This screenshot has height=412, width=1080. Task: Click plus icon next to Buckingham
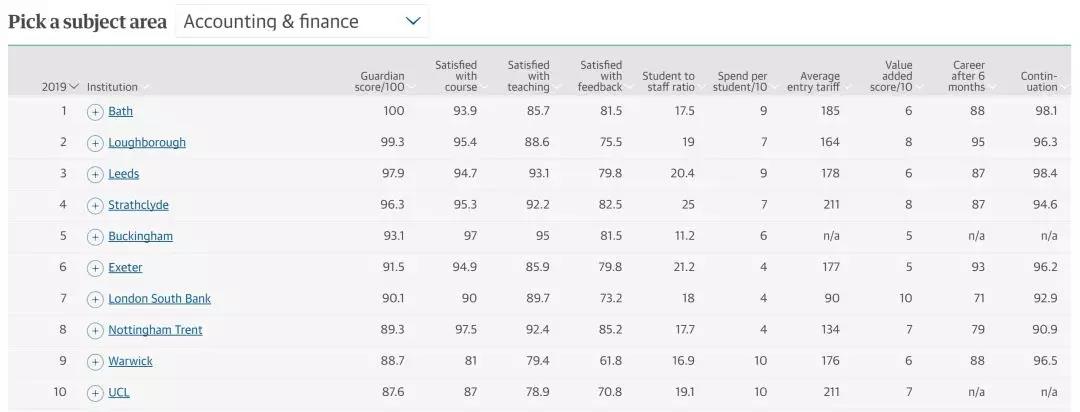pos(95,237)
